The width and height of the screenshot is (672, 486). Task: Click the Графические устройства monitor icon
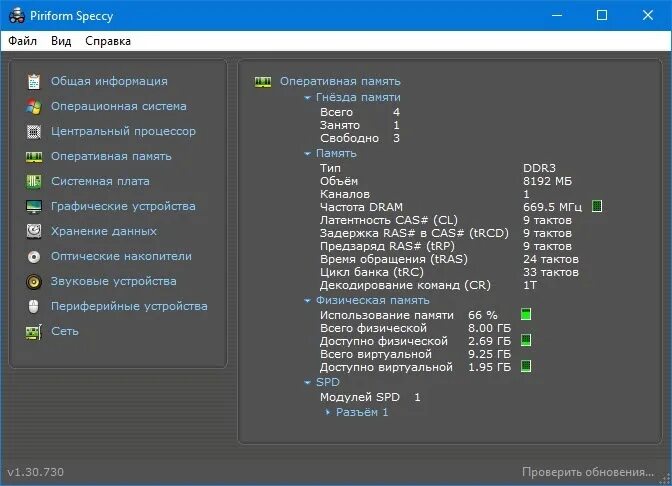[34, 207]
